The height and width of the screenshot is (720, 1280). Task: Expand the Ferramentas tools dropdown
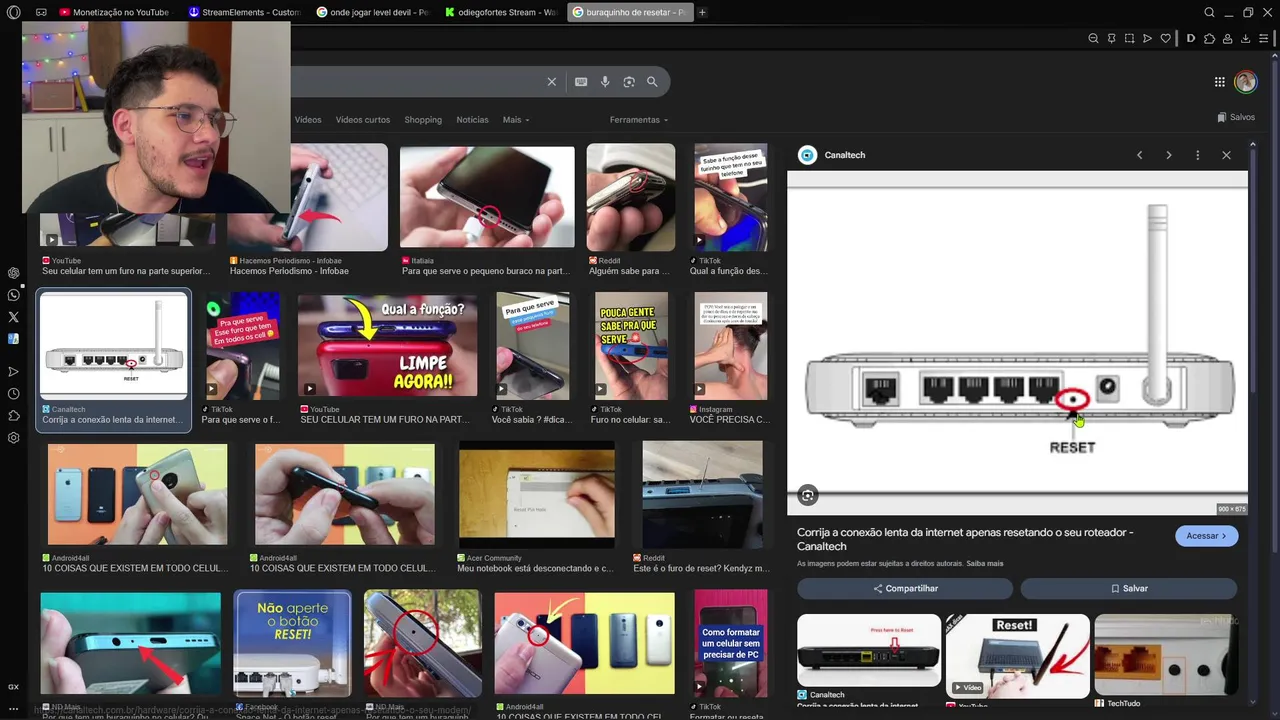[639, 120]
